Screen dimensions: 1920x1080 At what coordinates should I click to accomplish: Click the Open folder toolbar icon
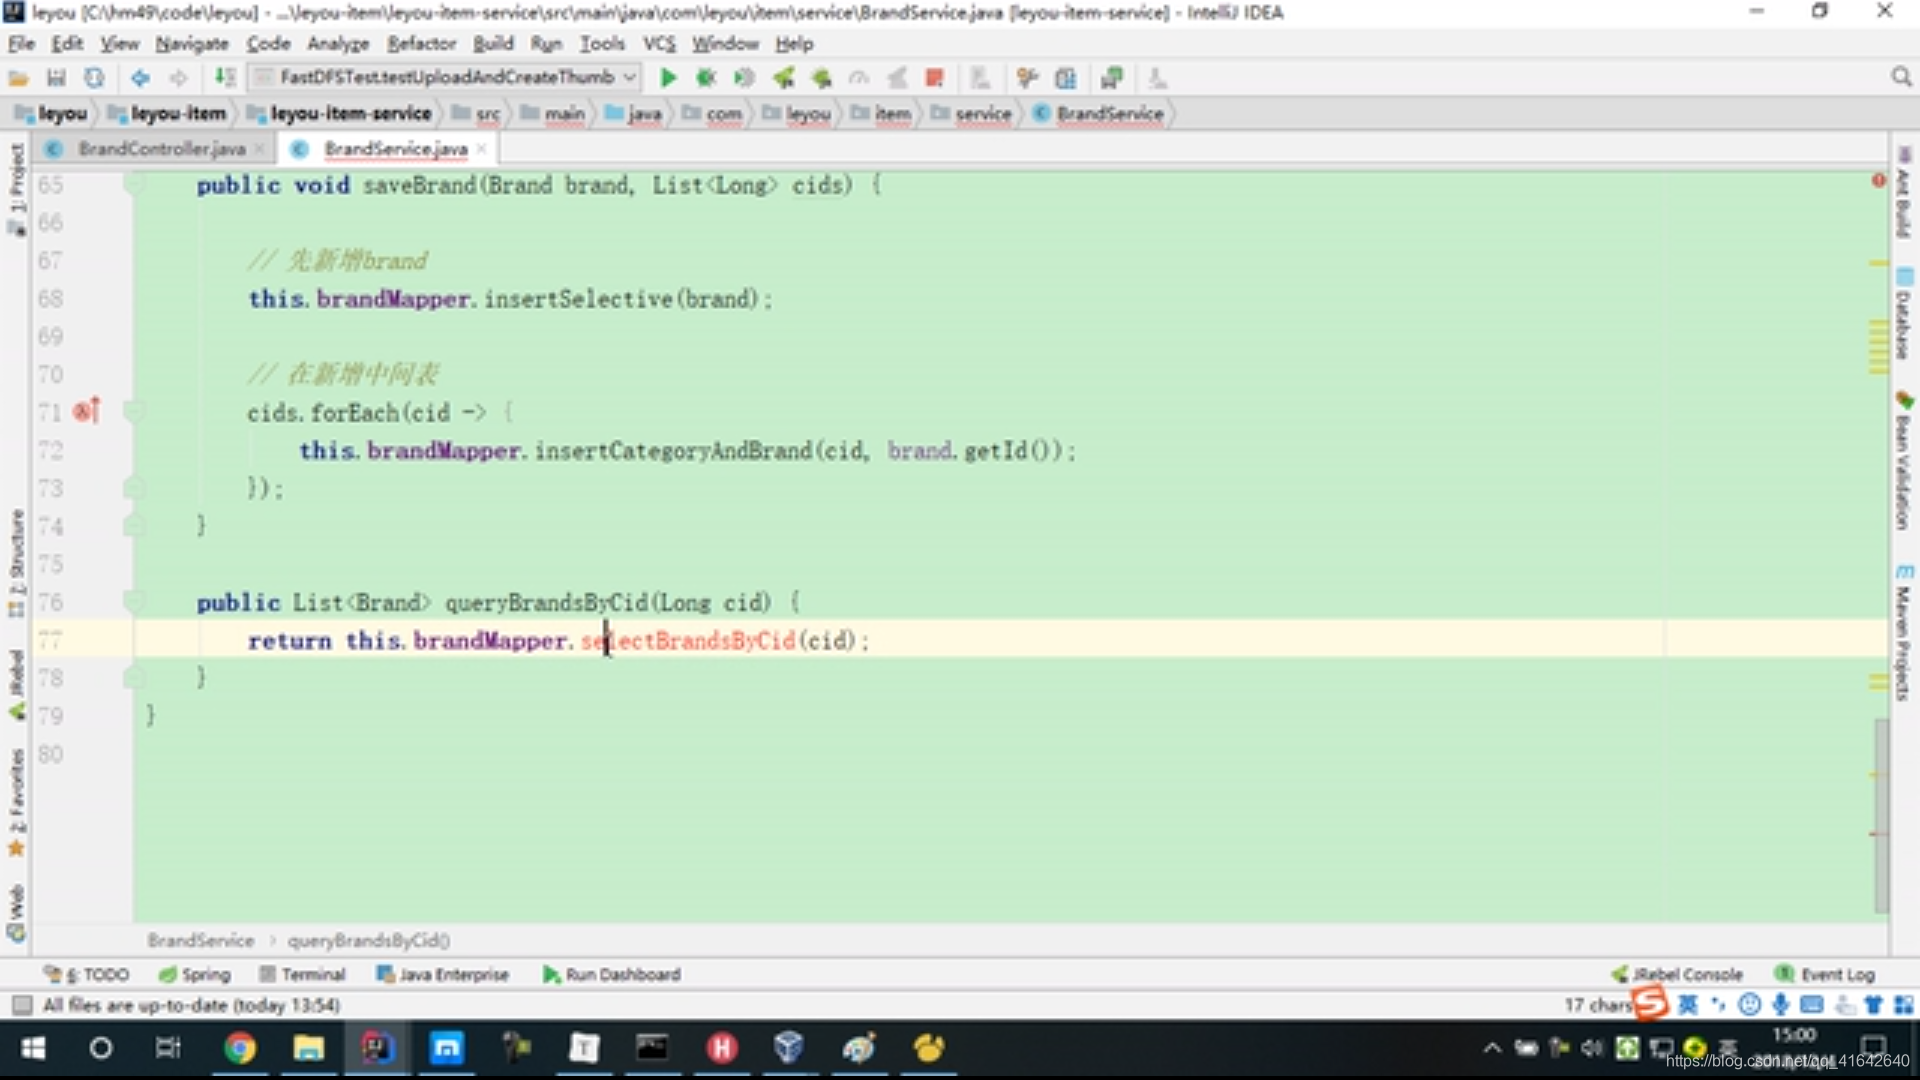coord(18,78)
